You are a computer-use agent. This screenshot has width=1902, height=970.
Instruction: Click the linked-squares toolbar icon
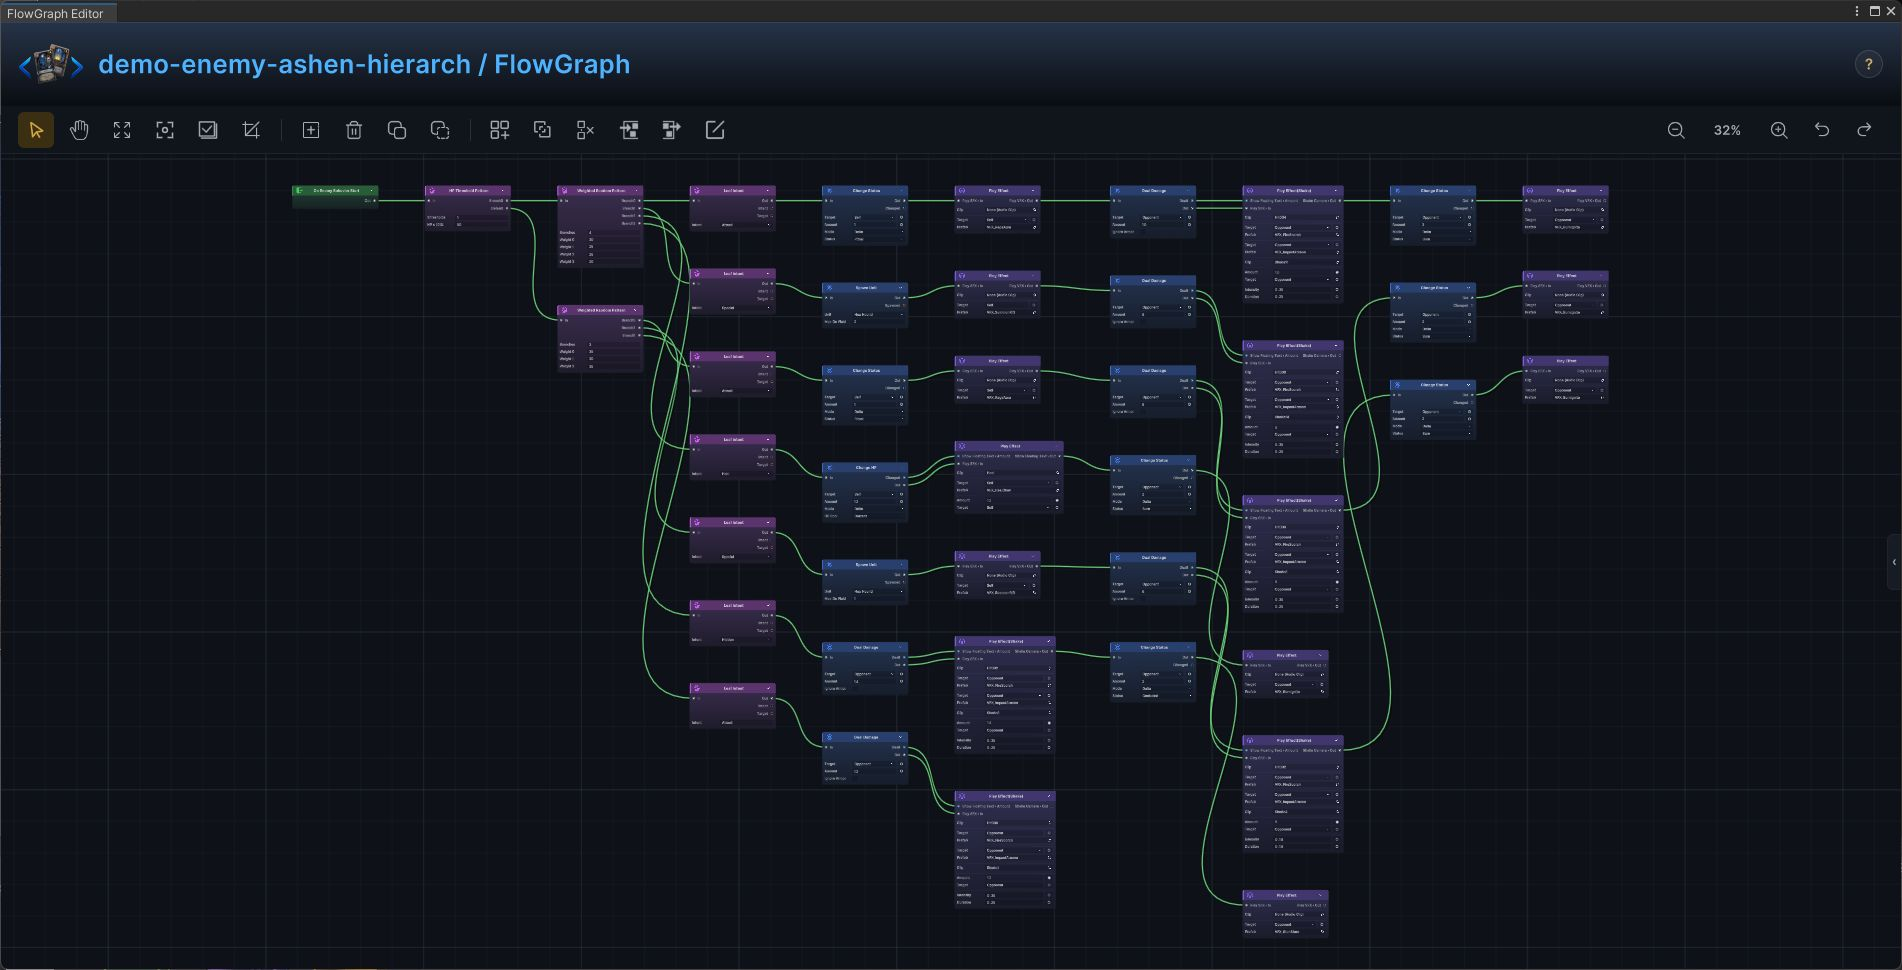pyautogui.click(x=543, y=130)
